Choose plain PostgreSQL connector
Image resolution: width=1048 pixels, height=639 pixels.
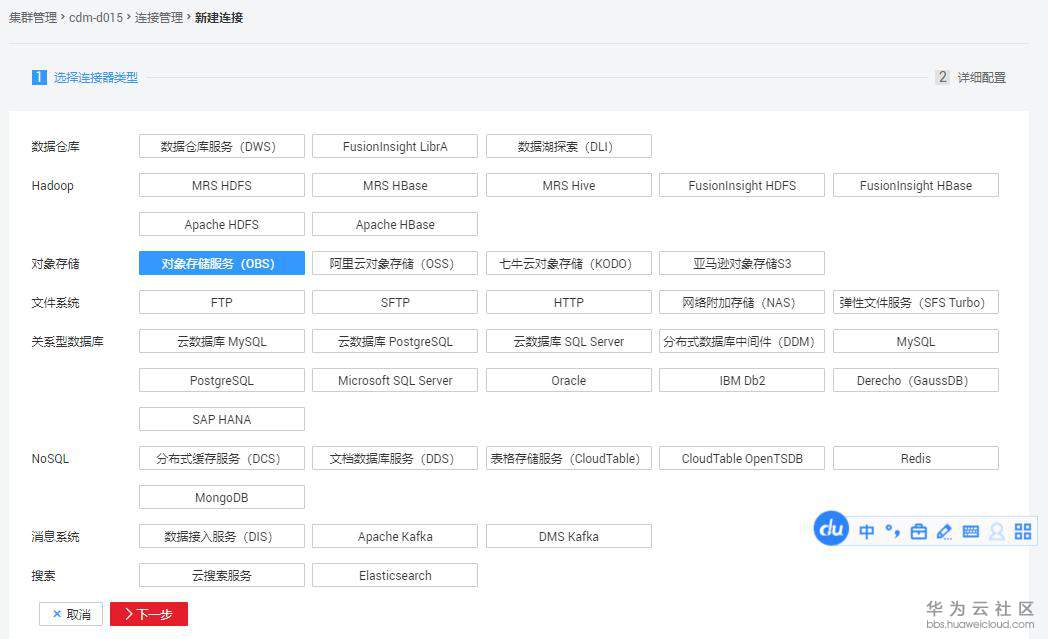pyautogui.click(x=222, y=380)
